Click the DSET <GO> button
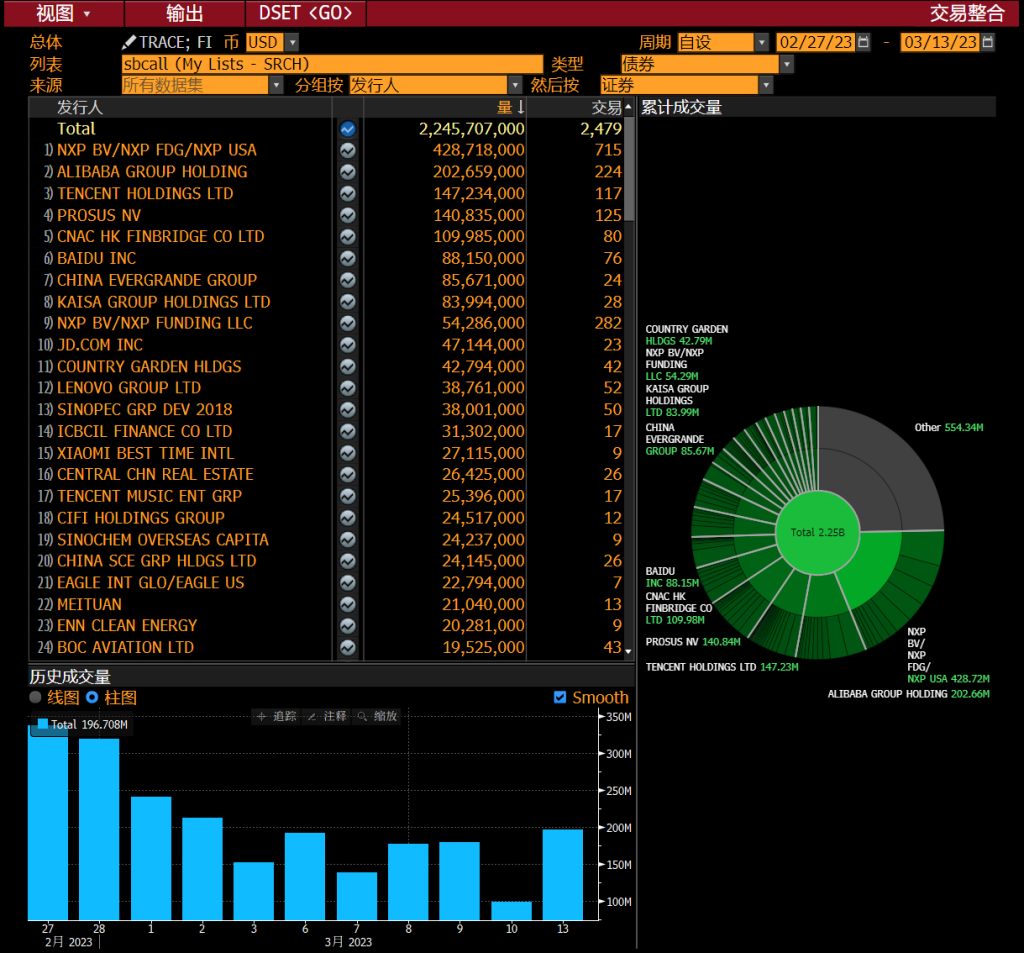 (x=305, y=13)
